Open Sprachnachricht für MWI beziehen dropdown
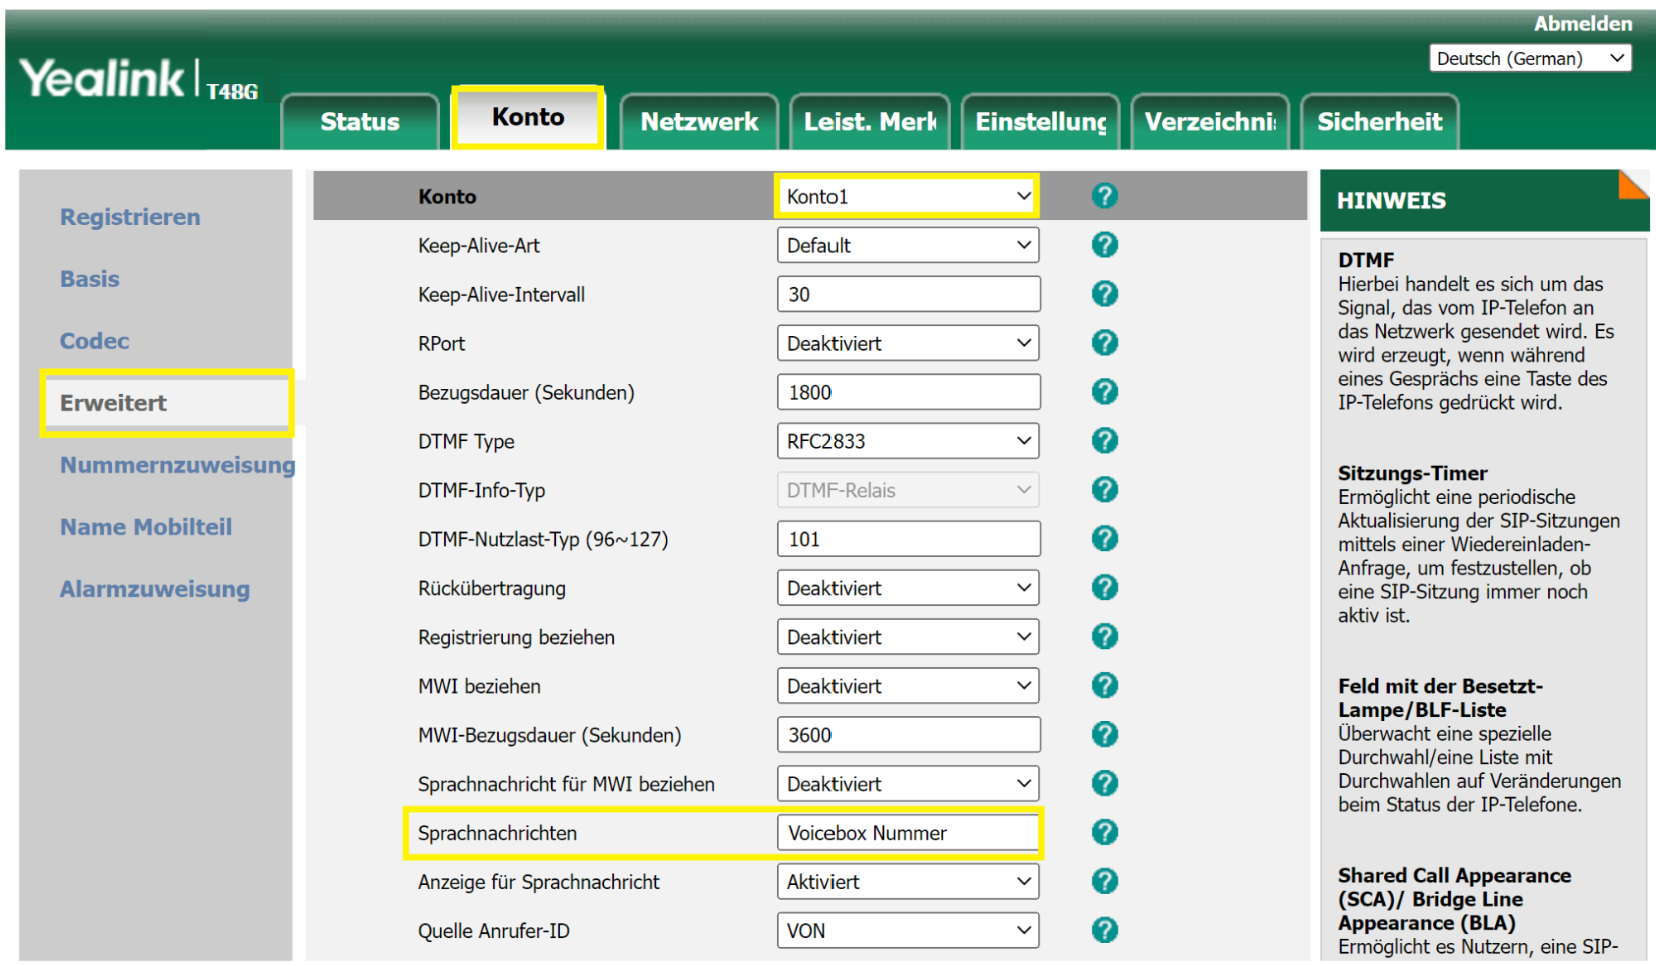The image size is (1656, 966). point(908,784)
